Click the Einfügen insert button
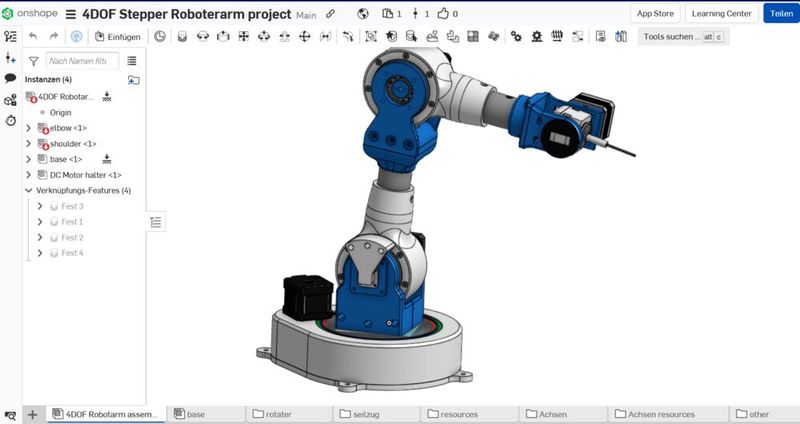Viewport: 800px width, 424px height. pyautogui.click(x=117, y=37)
